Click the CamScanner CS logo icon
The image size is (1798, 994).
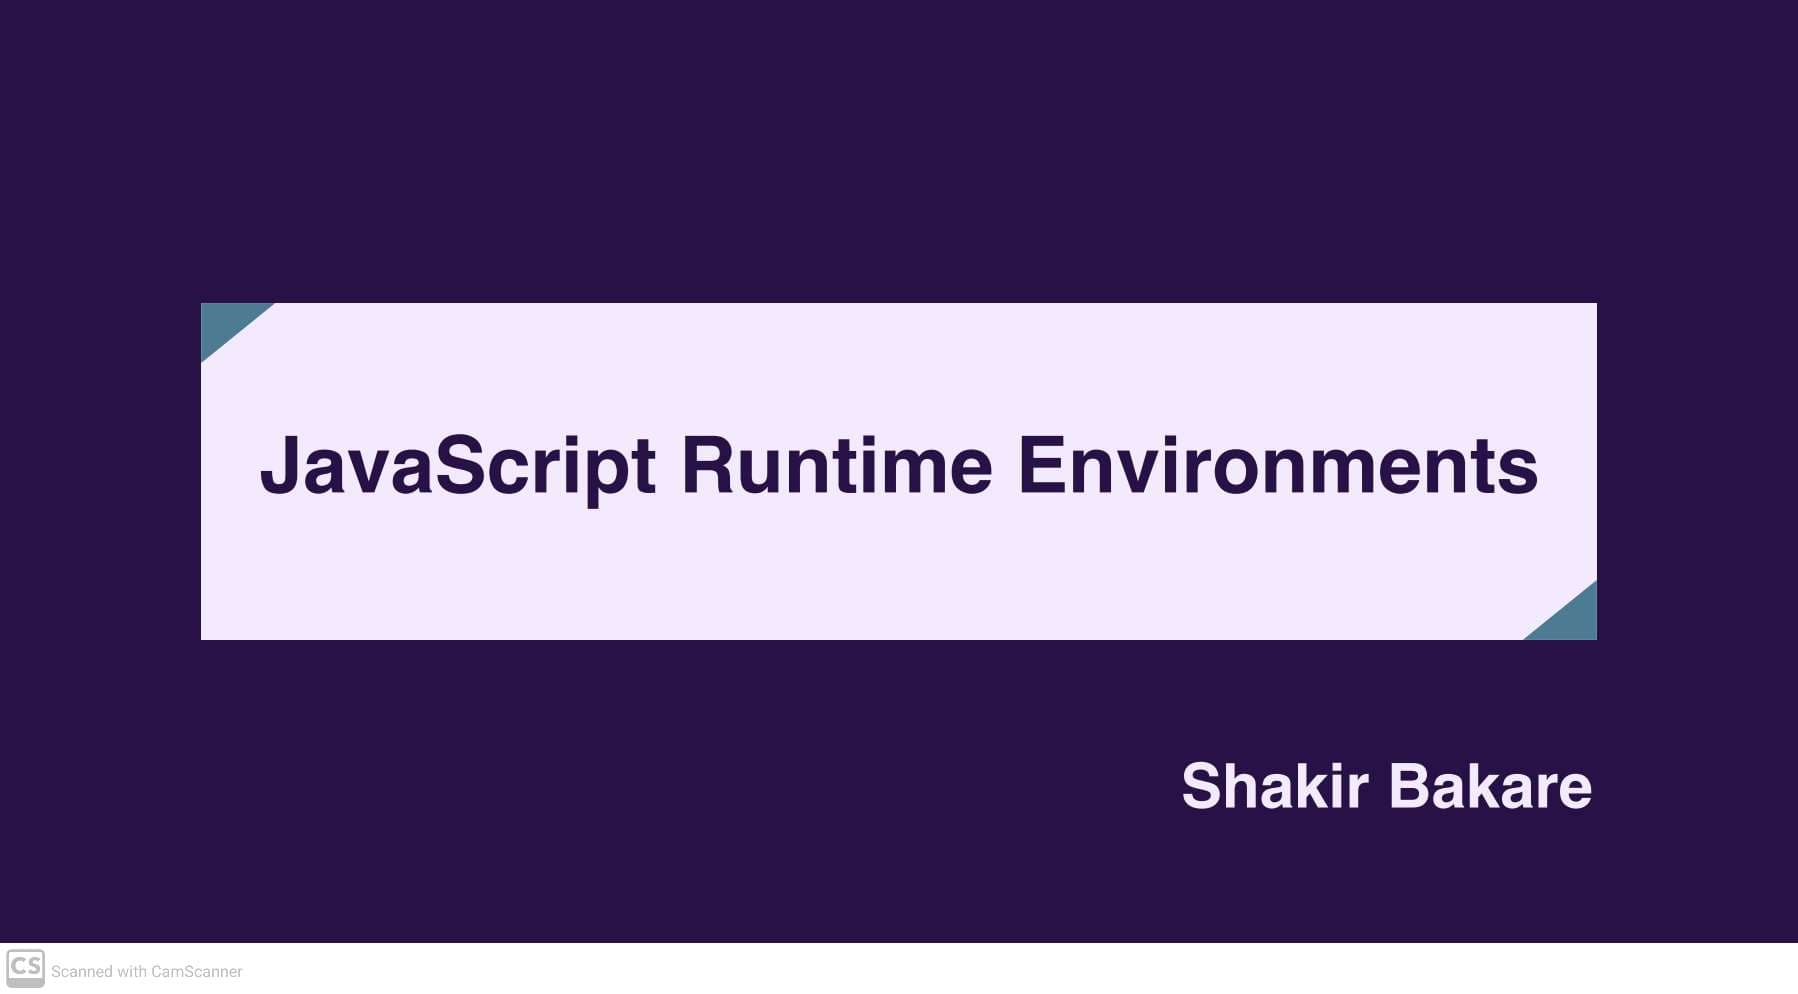click(25, 968)
